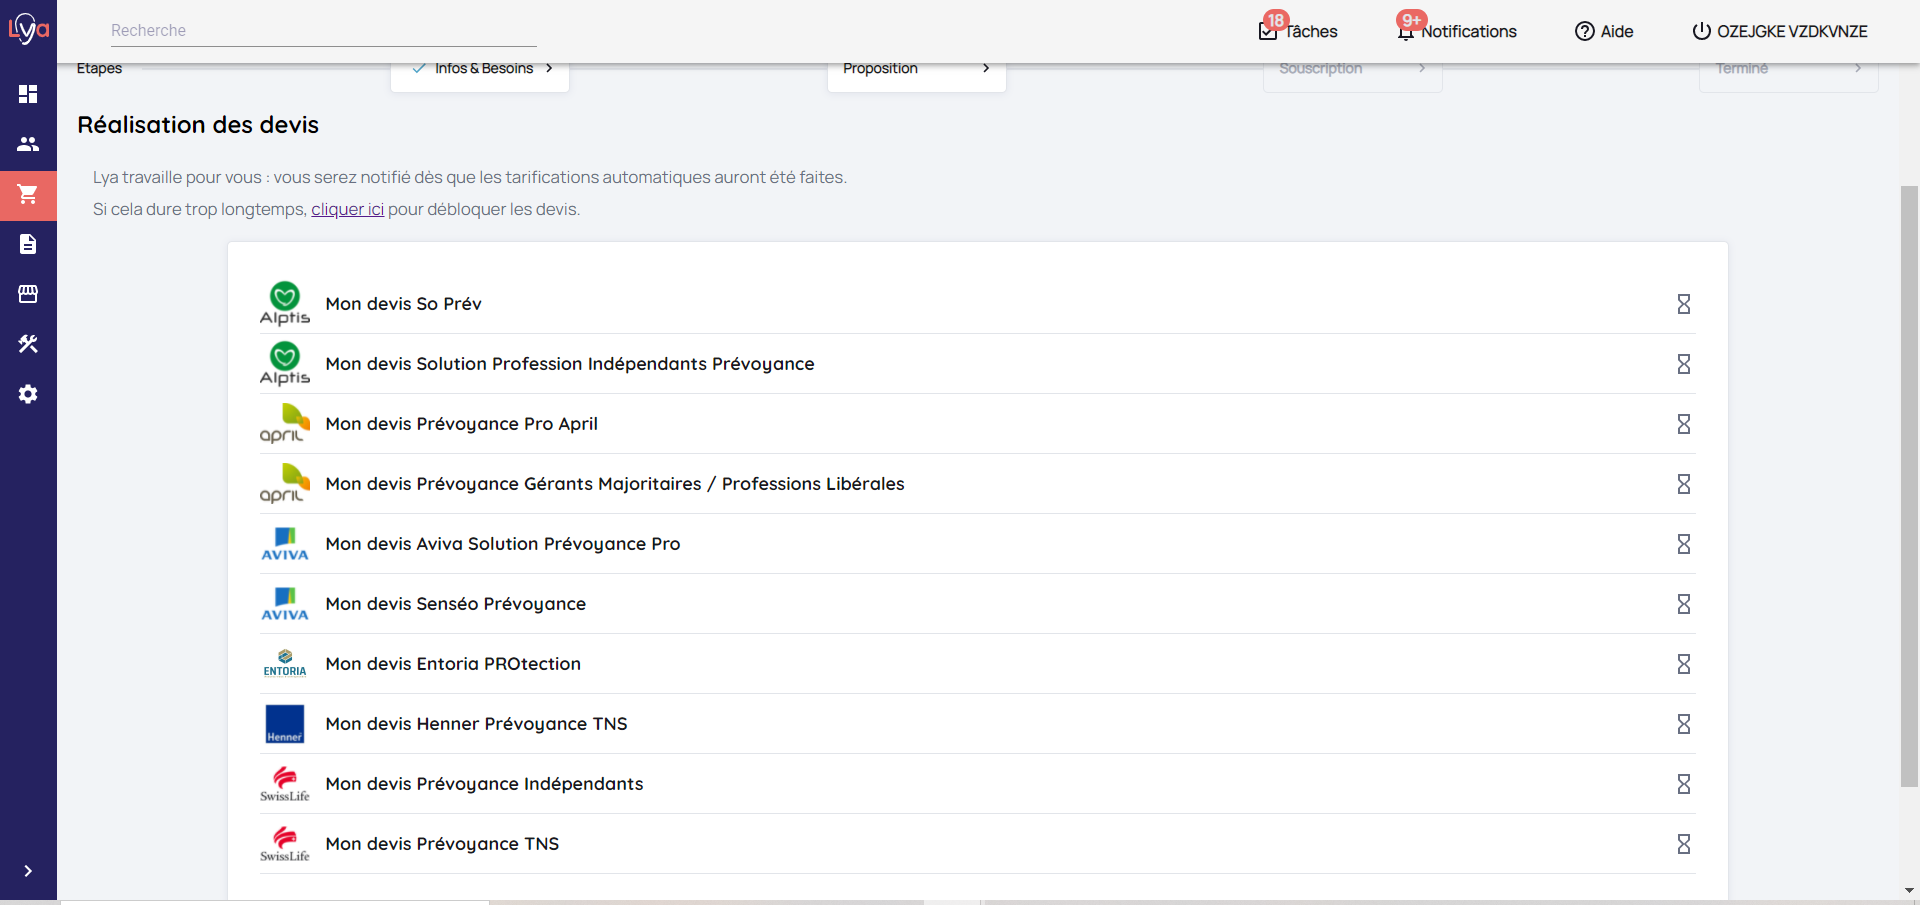
Task: Open Notifications panel
Action: [x=1457, y=31]
